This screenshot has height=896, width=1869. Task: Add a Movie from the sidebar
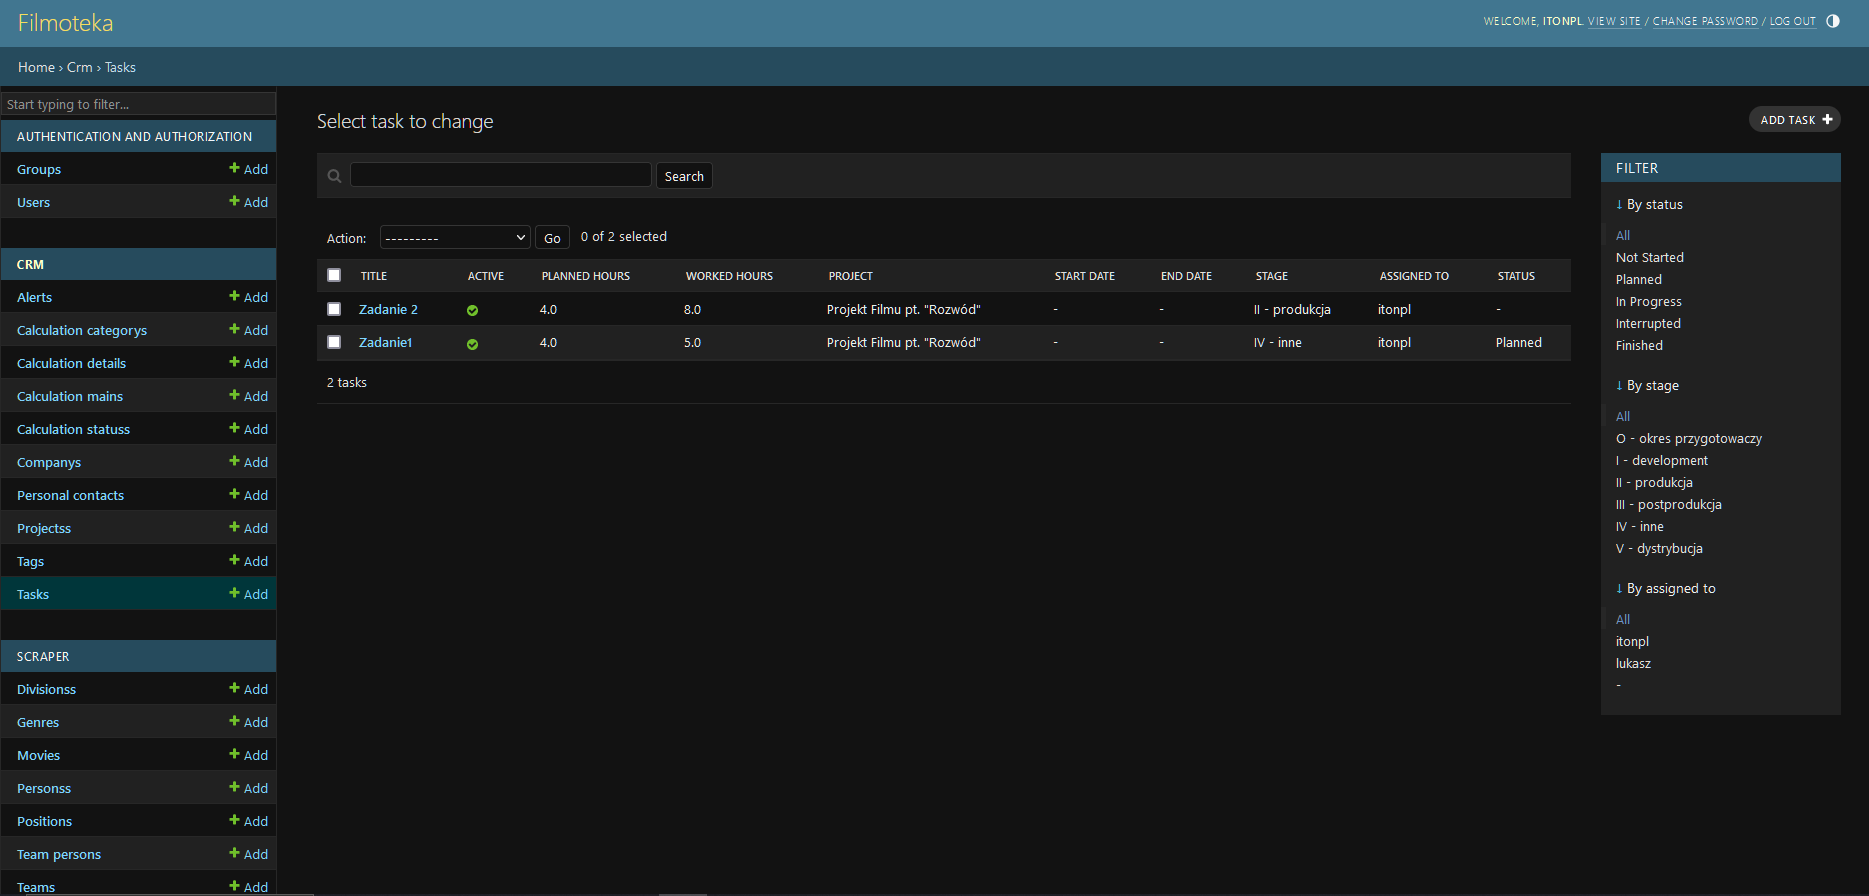[248, 755]
